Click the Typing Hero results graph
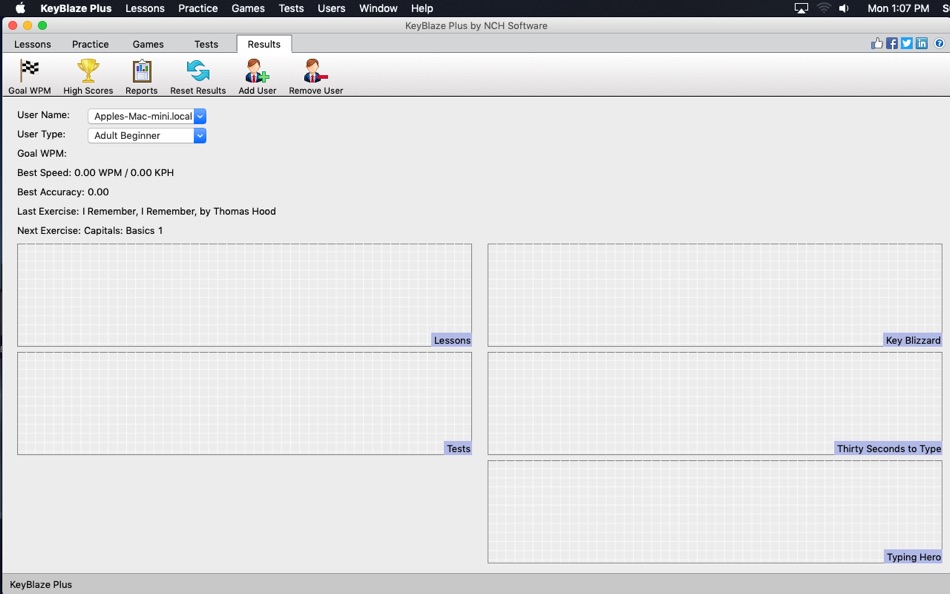The width and height of the screenshot is (950, 594). (x=715, y=512)
